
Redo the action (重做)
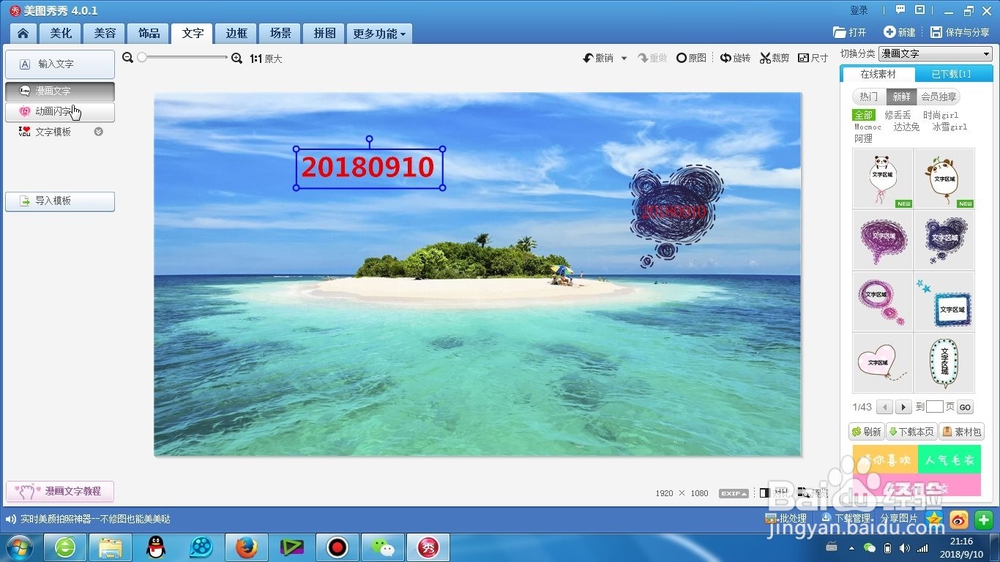[x=652, y=58]
